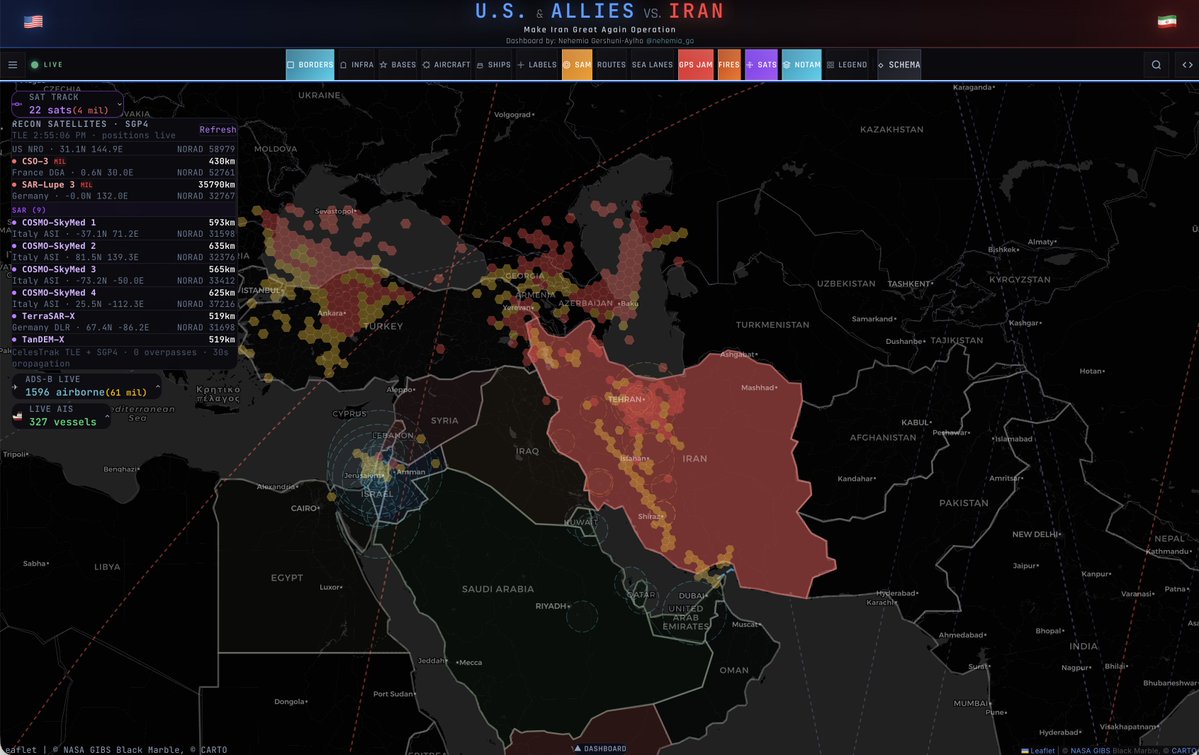Open the LEGEND panel
This screenshot has width=1199, height=755.
click(847, 65)
